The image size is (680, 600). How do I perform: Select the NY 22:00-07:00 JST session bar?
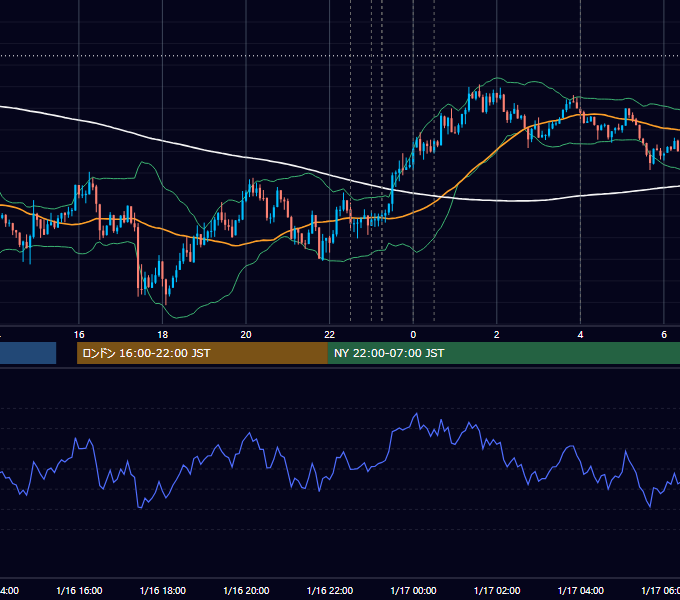[503, 353]
